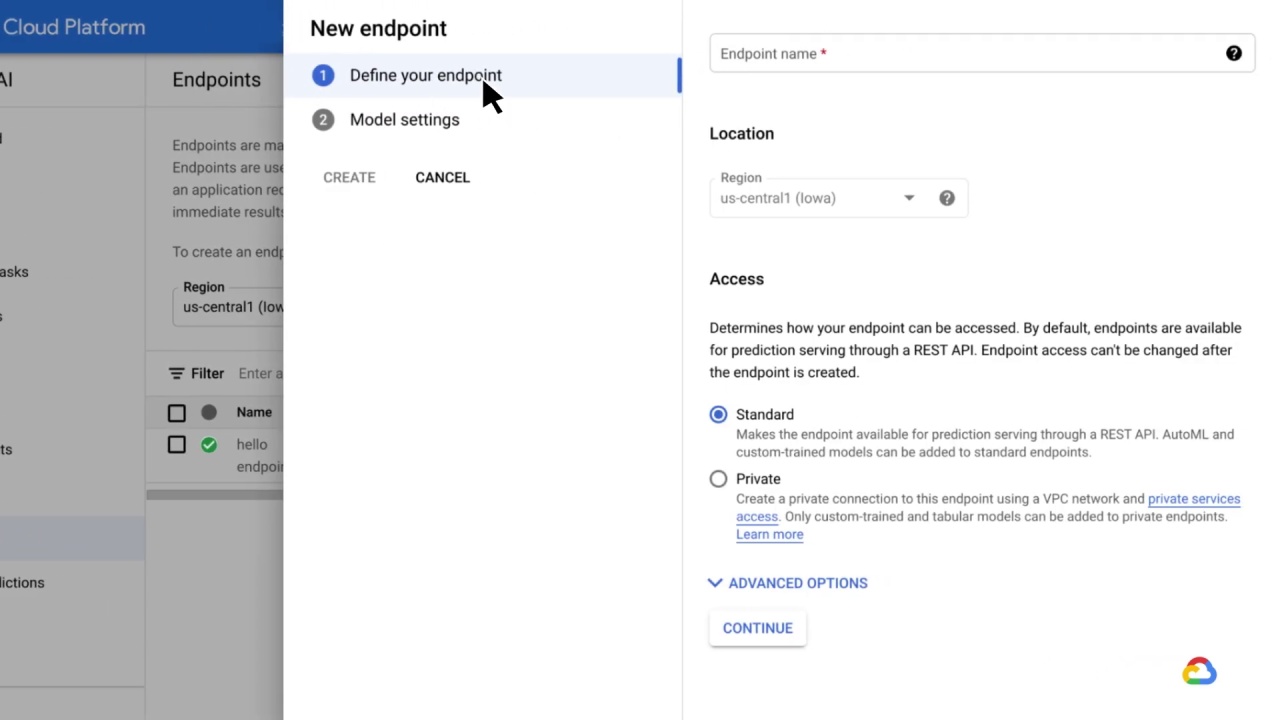
Task: Open the private services access link
Action: pos(1194,499)
